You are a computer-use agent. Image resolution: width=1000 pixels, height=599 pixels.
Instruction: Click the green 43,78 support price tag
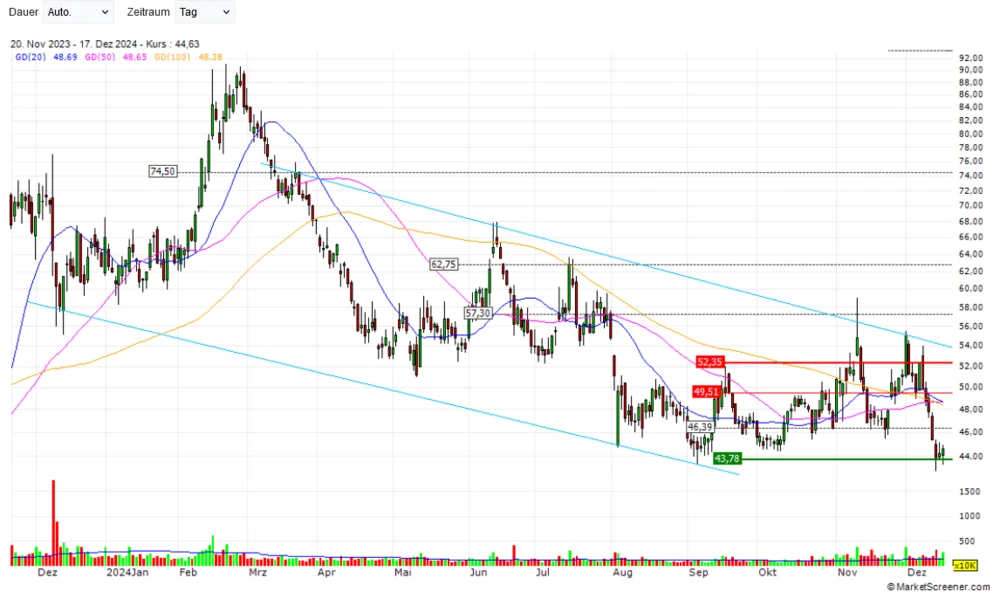[x=728, y=459]
